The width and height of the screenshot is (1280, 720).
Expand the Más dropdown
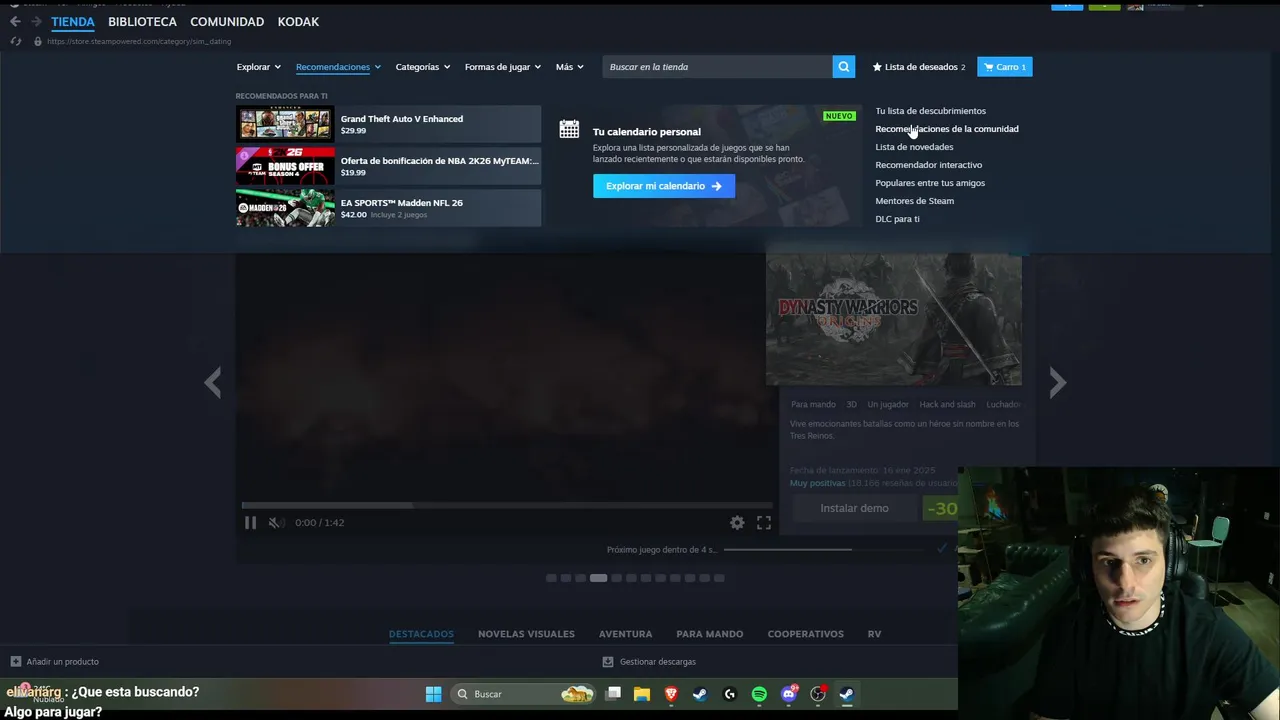(x=570, y=67)
